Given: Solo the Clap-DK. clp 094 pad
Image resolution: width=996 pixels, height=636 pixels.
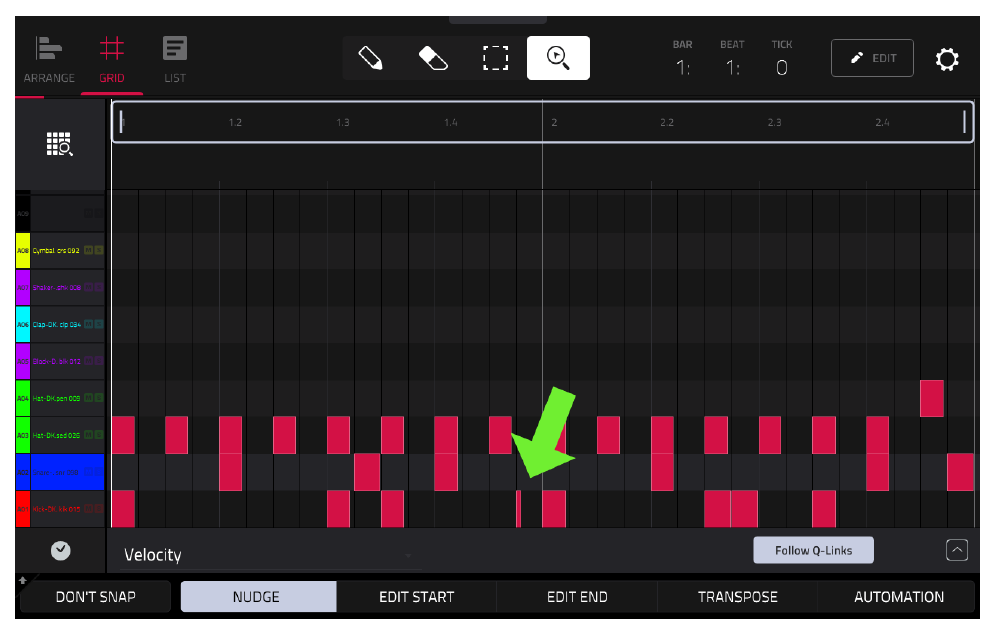Looking at the screenshot, I should pyautogui.click(x=99, y=324).
